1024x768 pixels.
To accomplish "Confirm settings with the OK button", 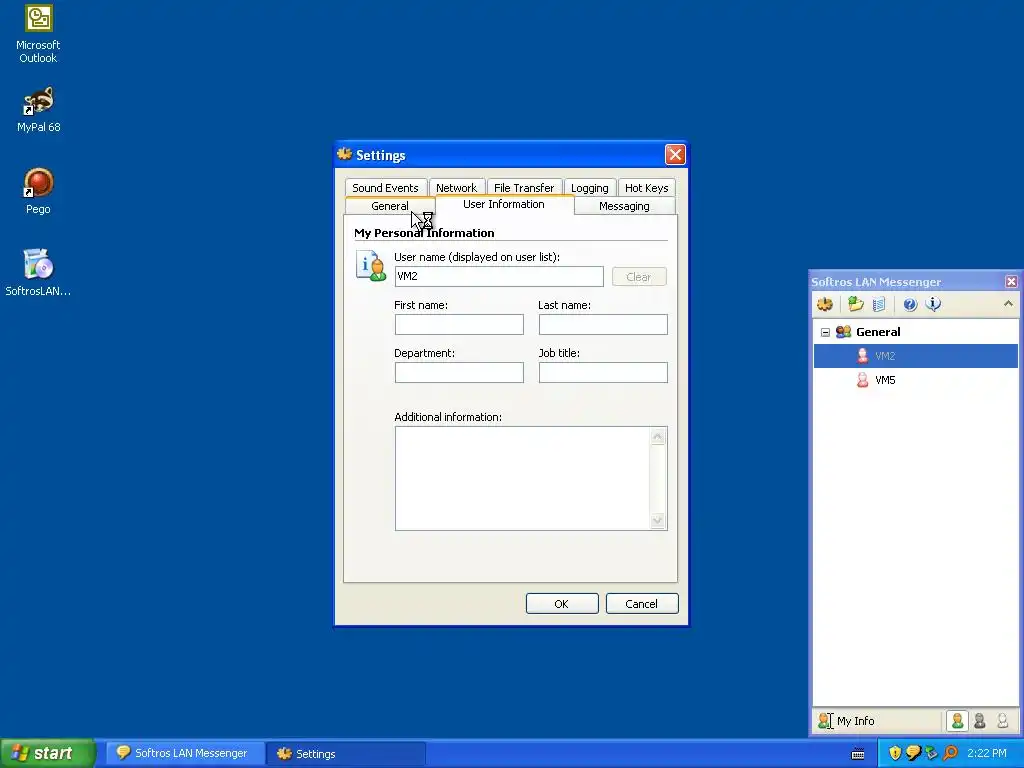I will (562, 603).
